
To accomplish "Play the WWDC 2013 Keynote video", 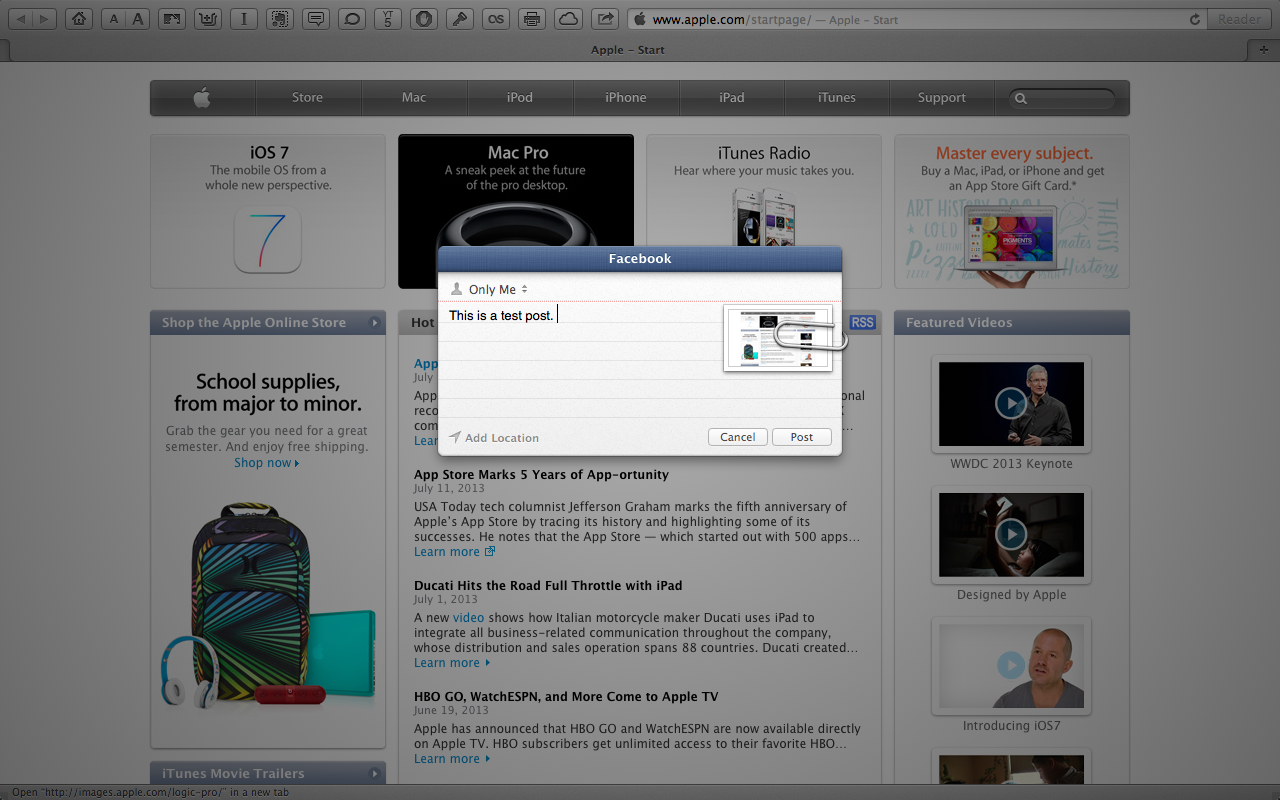I will (1012, 404).
